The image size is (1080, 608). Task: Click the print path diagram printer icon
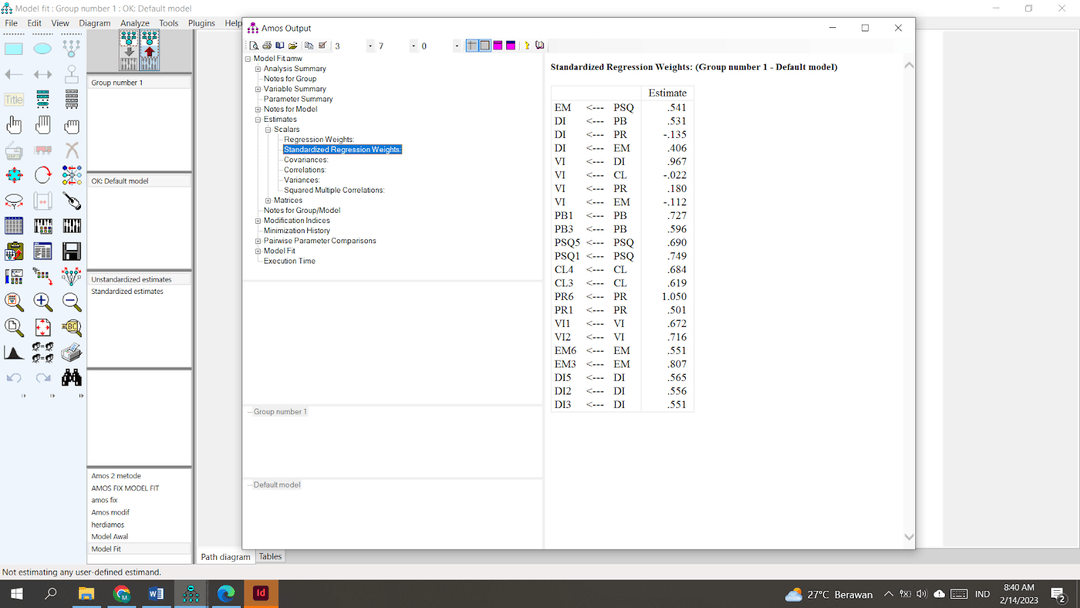coord(71,353)
